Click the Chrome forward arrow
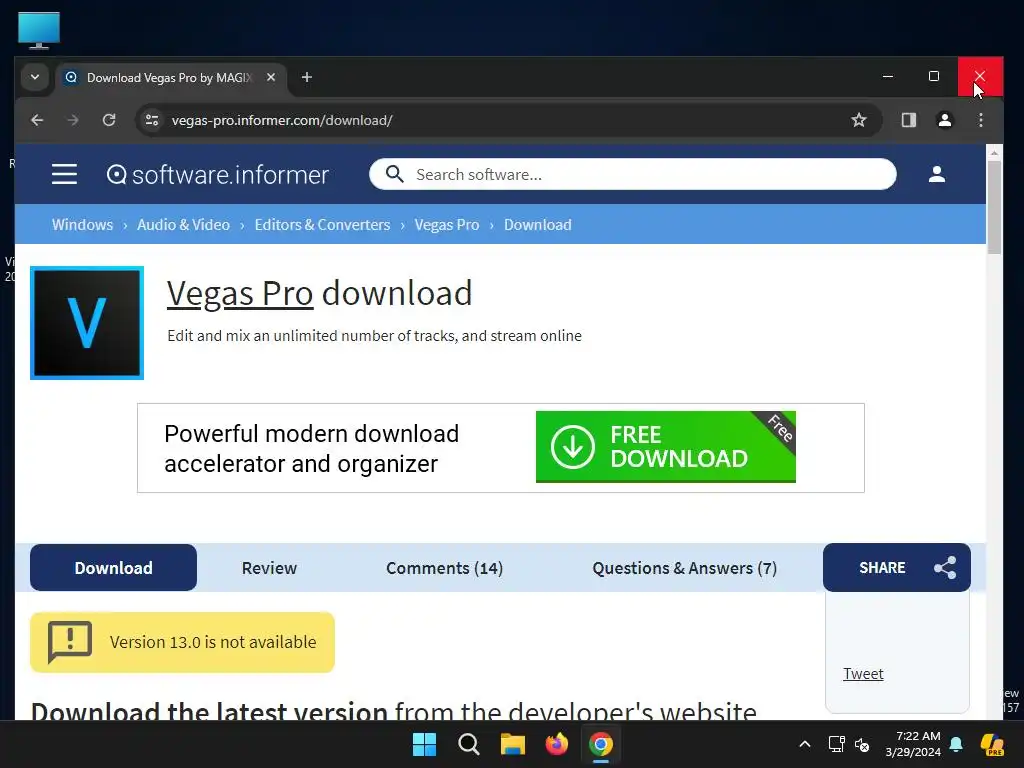The image size is (1024, 768). point(72,120)
